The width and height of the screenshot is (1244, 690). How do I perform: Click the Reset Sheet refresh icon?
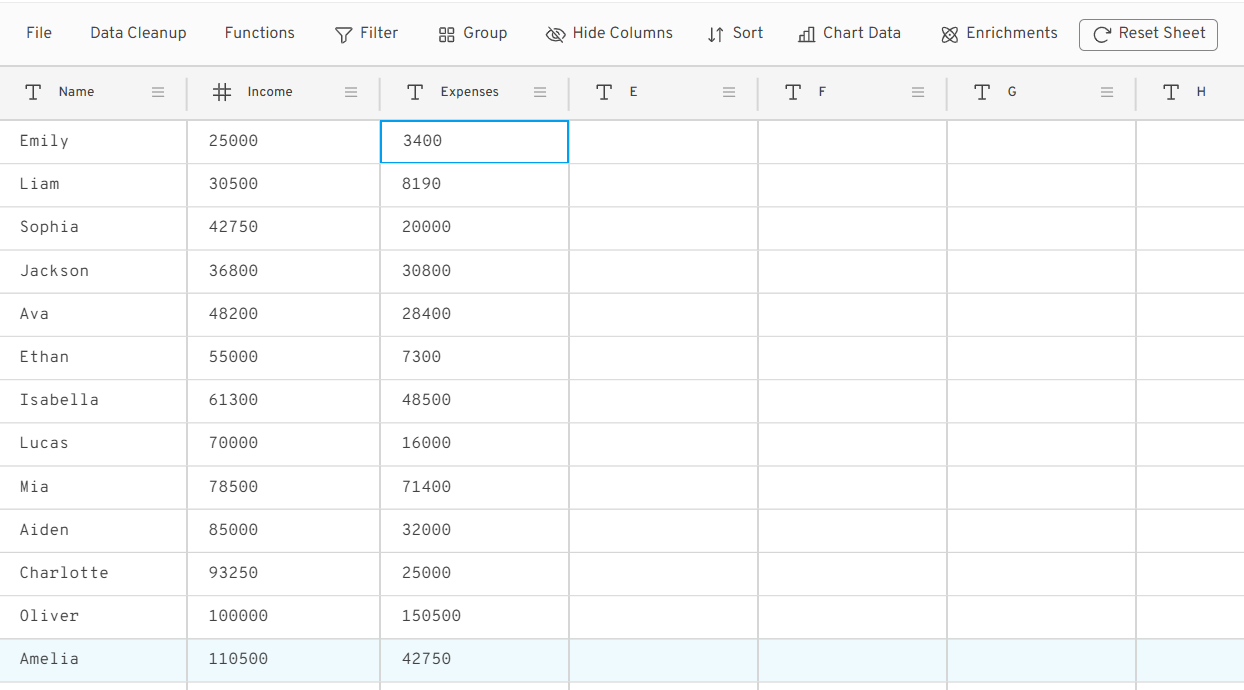click(x=1103, y=34)
